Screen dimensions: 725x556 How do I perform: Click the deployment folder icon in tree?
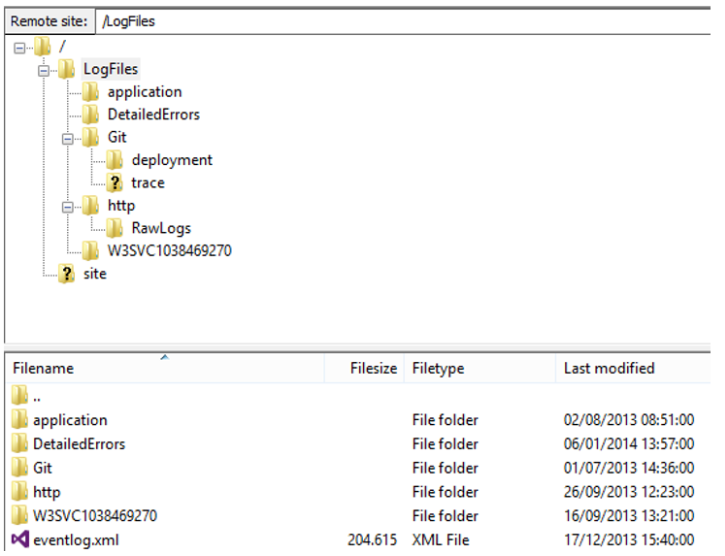click(115, 160)
